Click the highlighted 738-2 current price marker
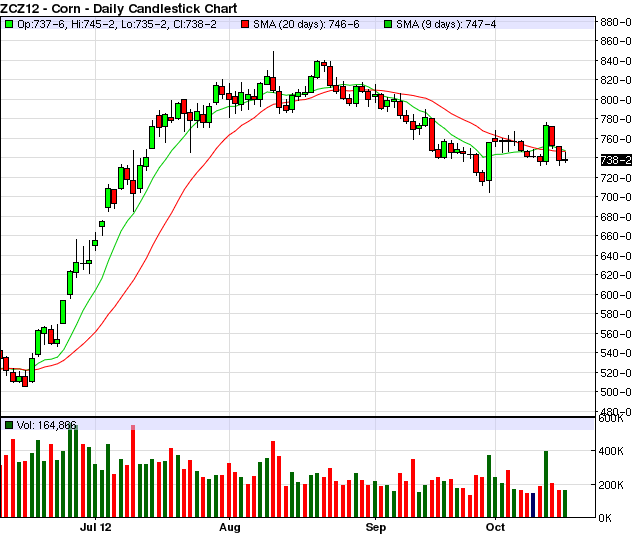640x536 pixels. click(x=616, y=160)
